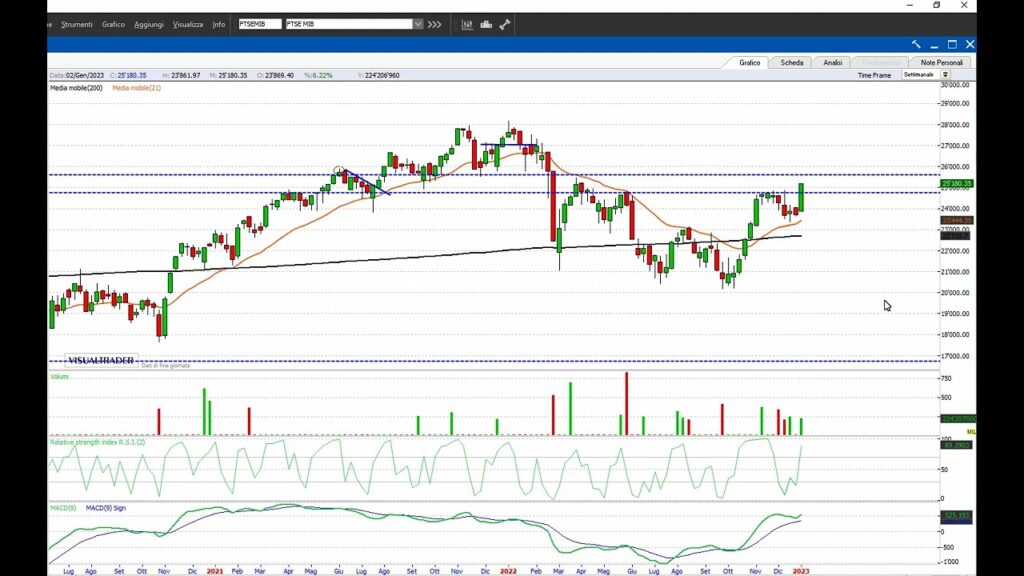Click the MACD(9) Sign label

pos(106,508)
